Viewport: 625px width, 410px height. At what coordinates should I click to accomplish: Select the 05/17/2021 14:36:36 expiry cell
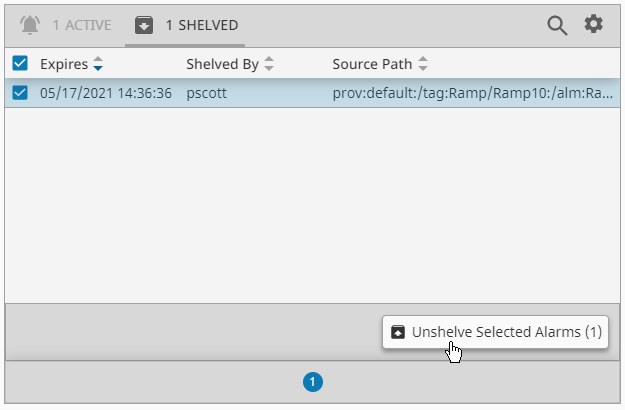pyautogui.click(x=106, y=93)
